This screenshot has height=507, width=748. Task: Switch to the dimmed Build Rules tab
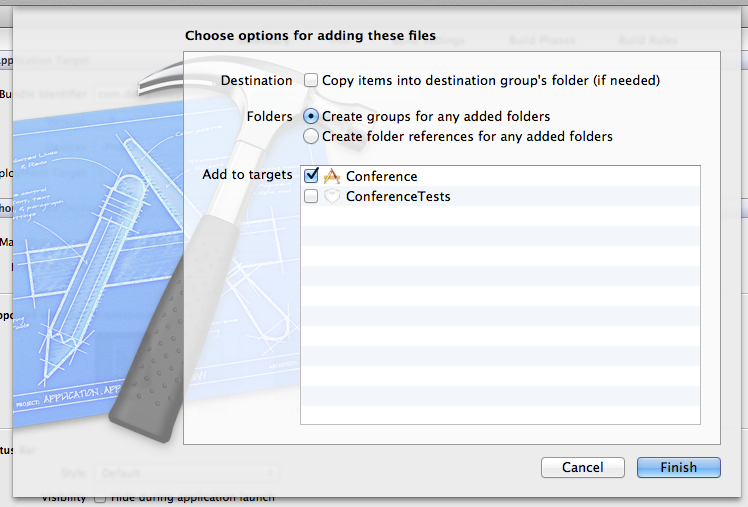[648, 40]
